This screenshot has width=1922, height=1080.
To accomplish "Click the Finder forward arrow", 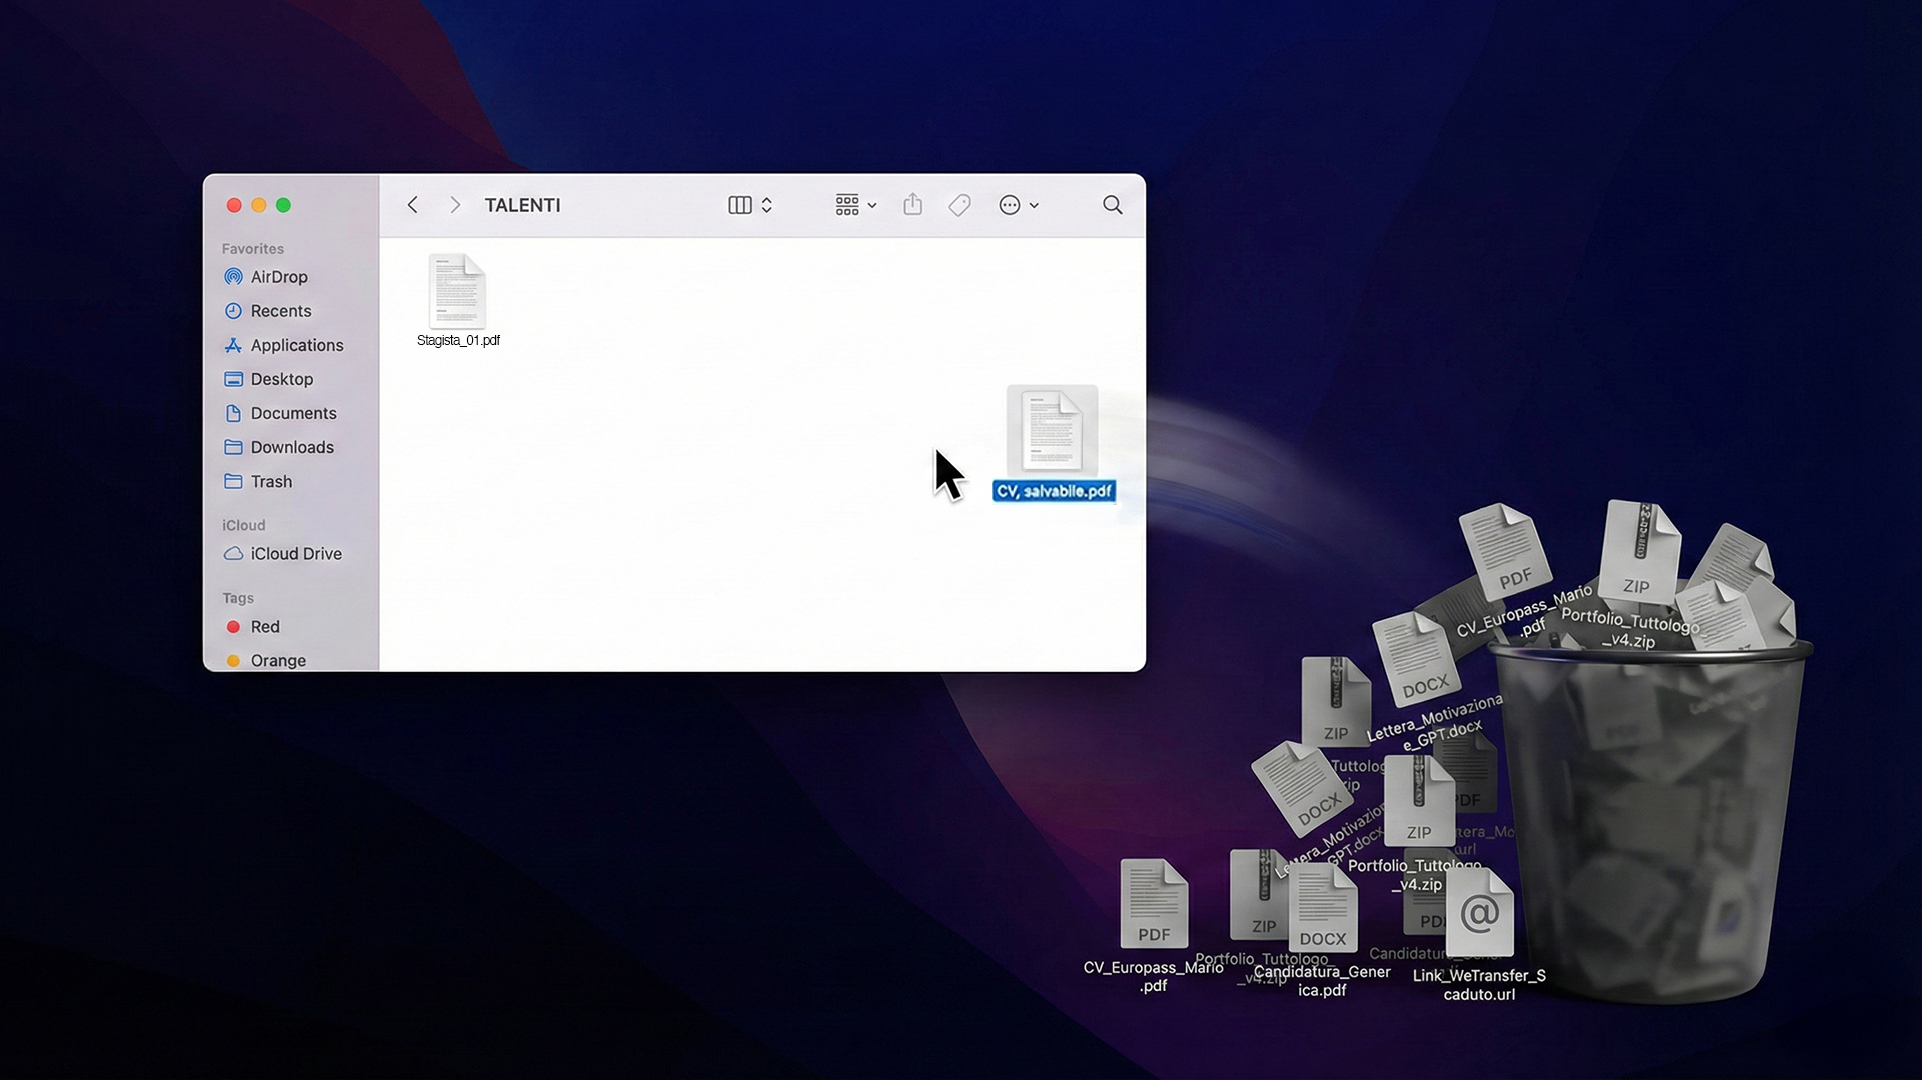I will 455,205.
